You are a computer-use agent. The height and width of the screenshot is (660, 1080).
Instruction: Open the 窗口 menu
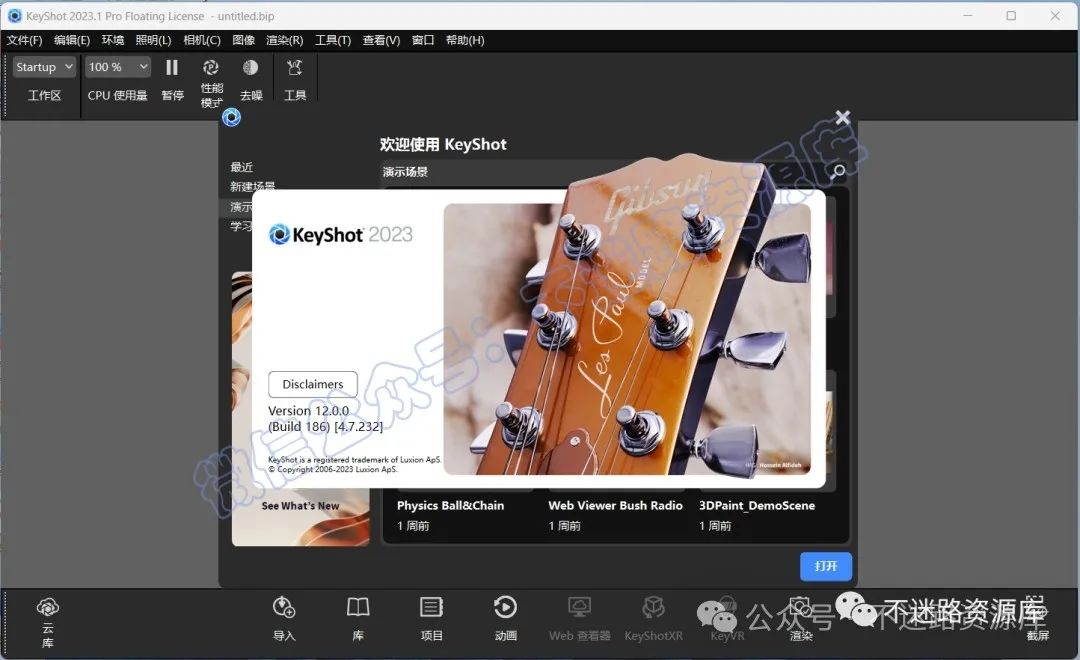pos(423,40)
